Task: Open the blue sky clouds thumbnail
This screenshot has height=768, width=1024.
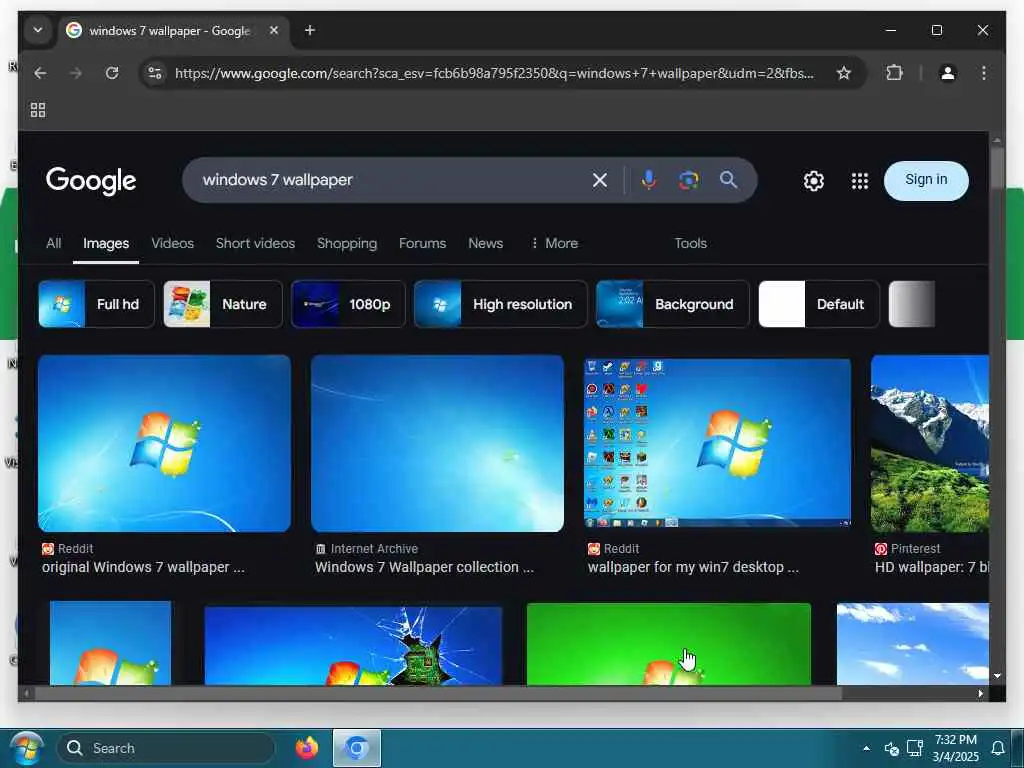Action: (912, 644)
